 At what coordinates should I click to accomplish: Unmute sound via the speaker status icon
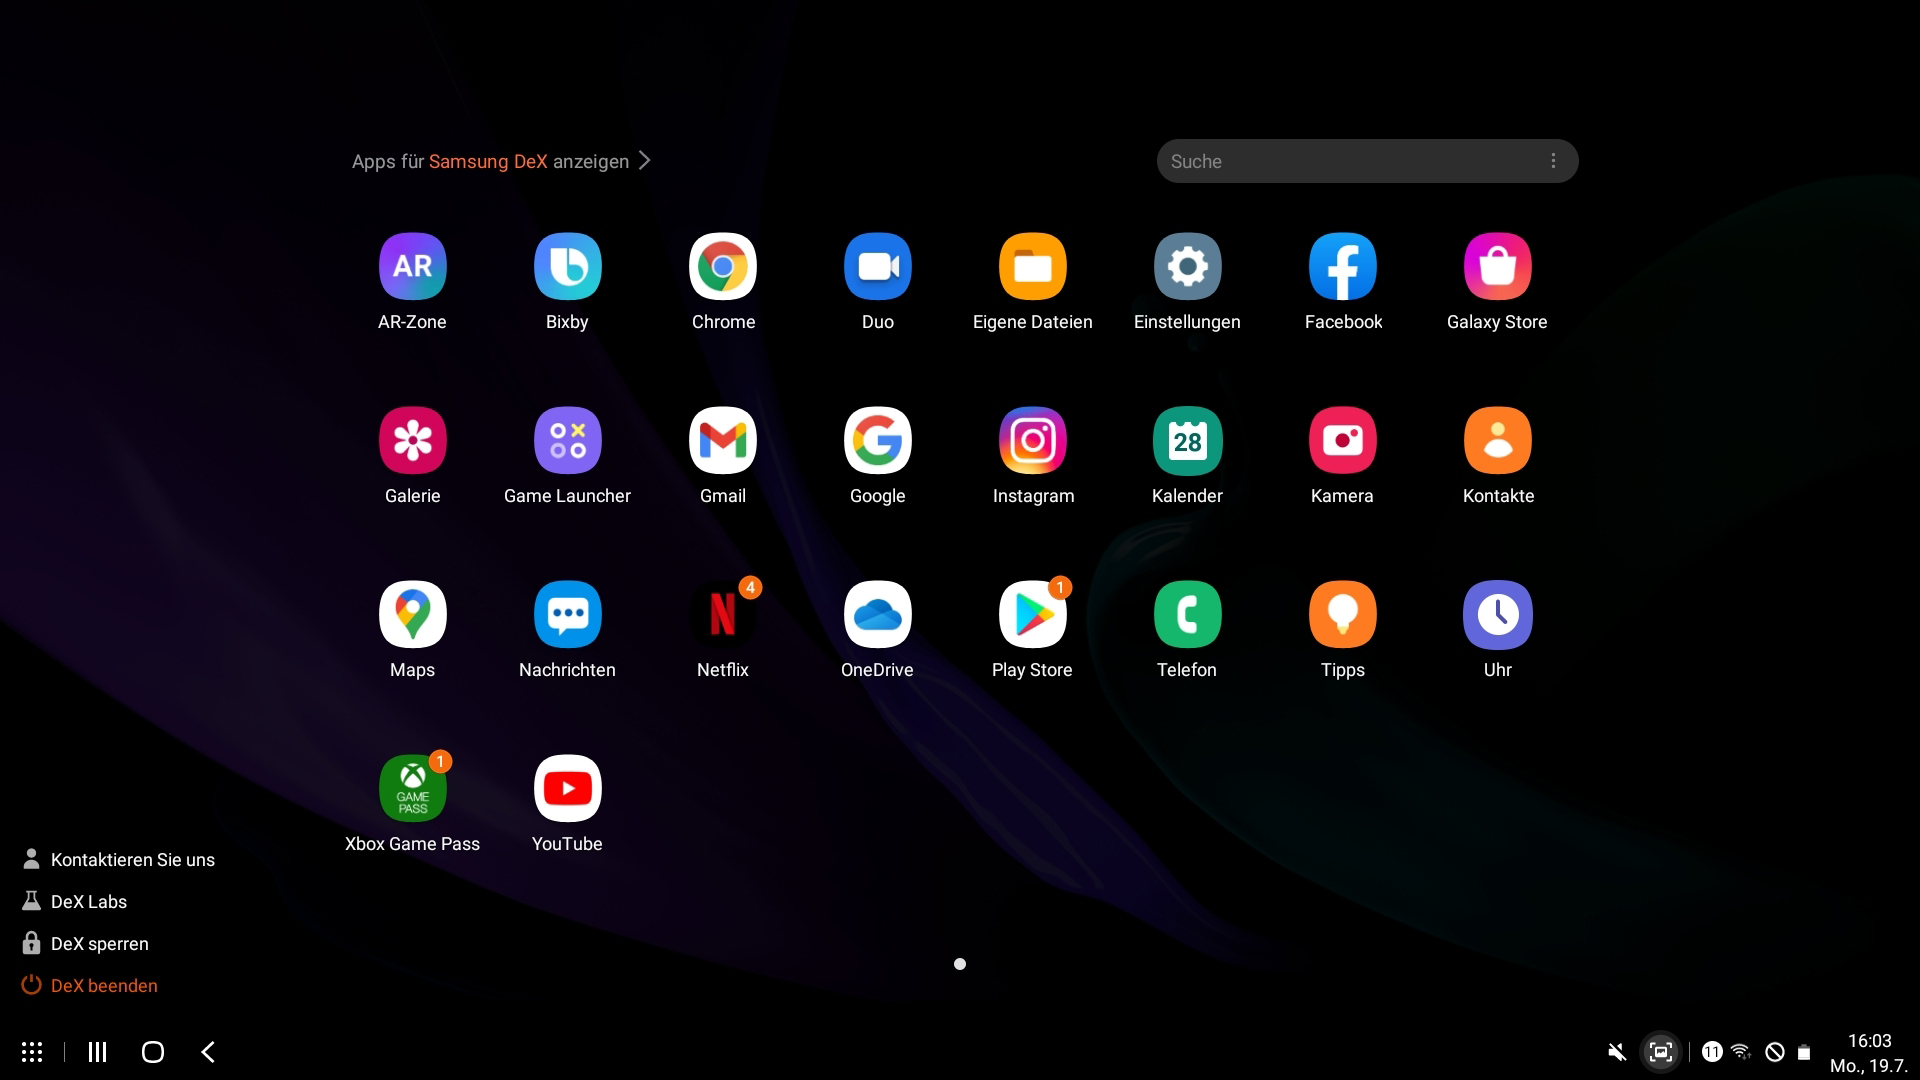tap(1616, 1051)
